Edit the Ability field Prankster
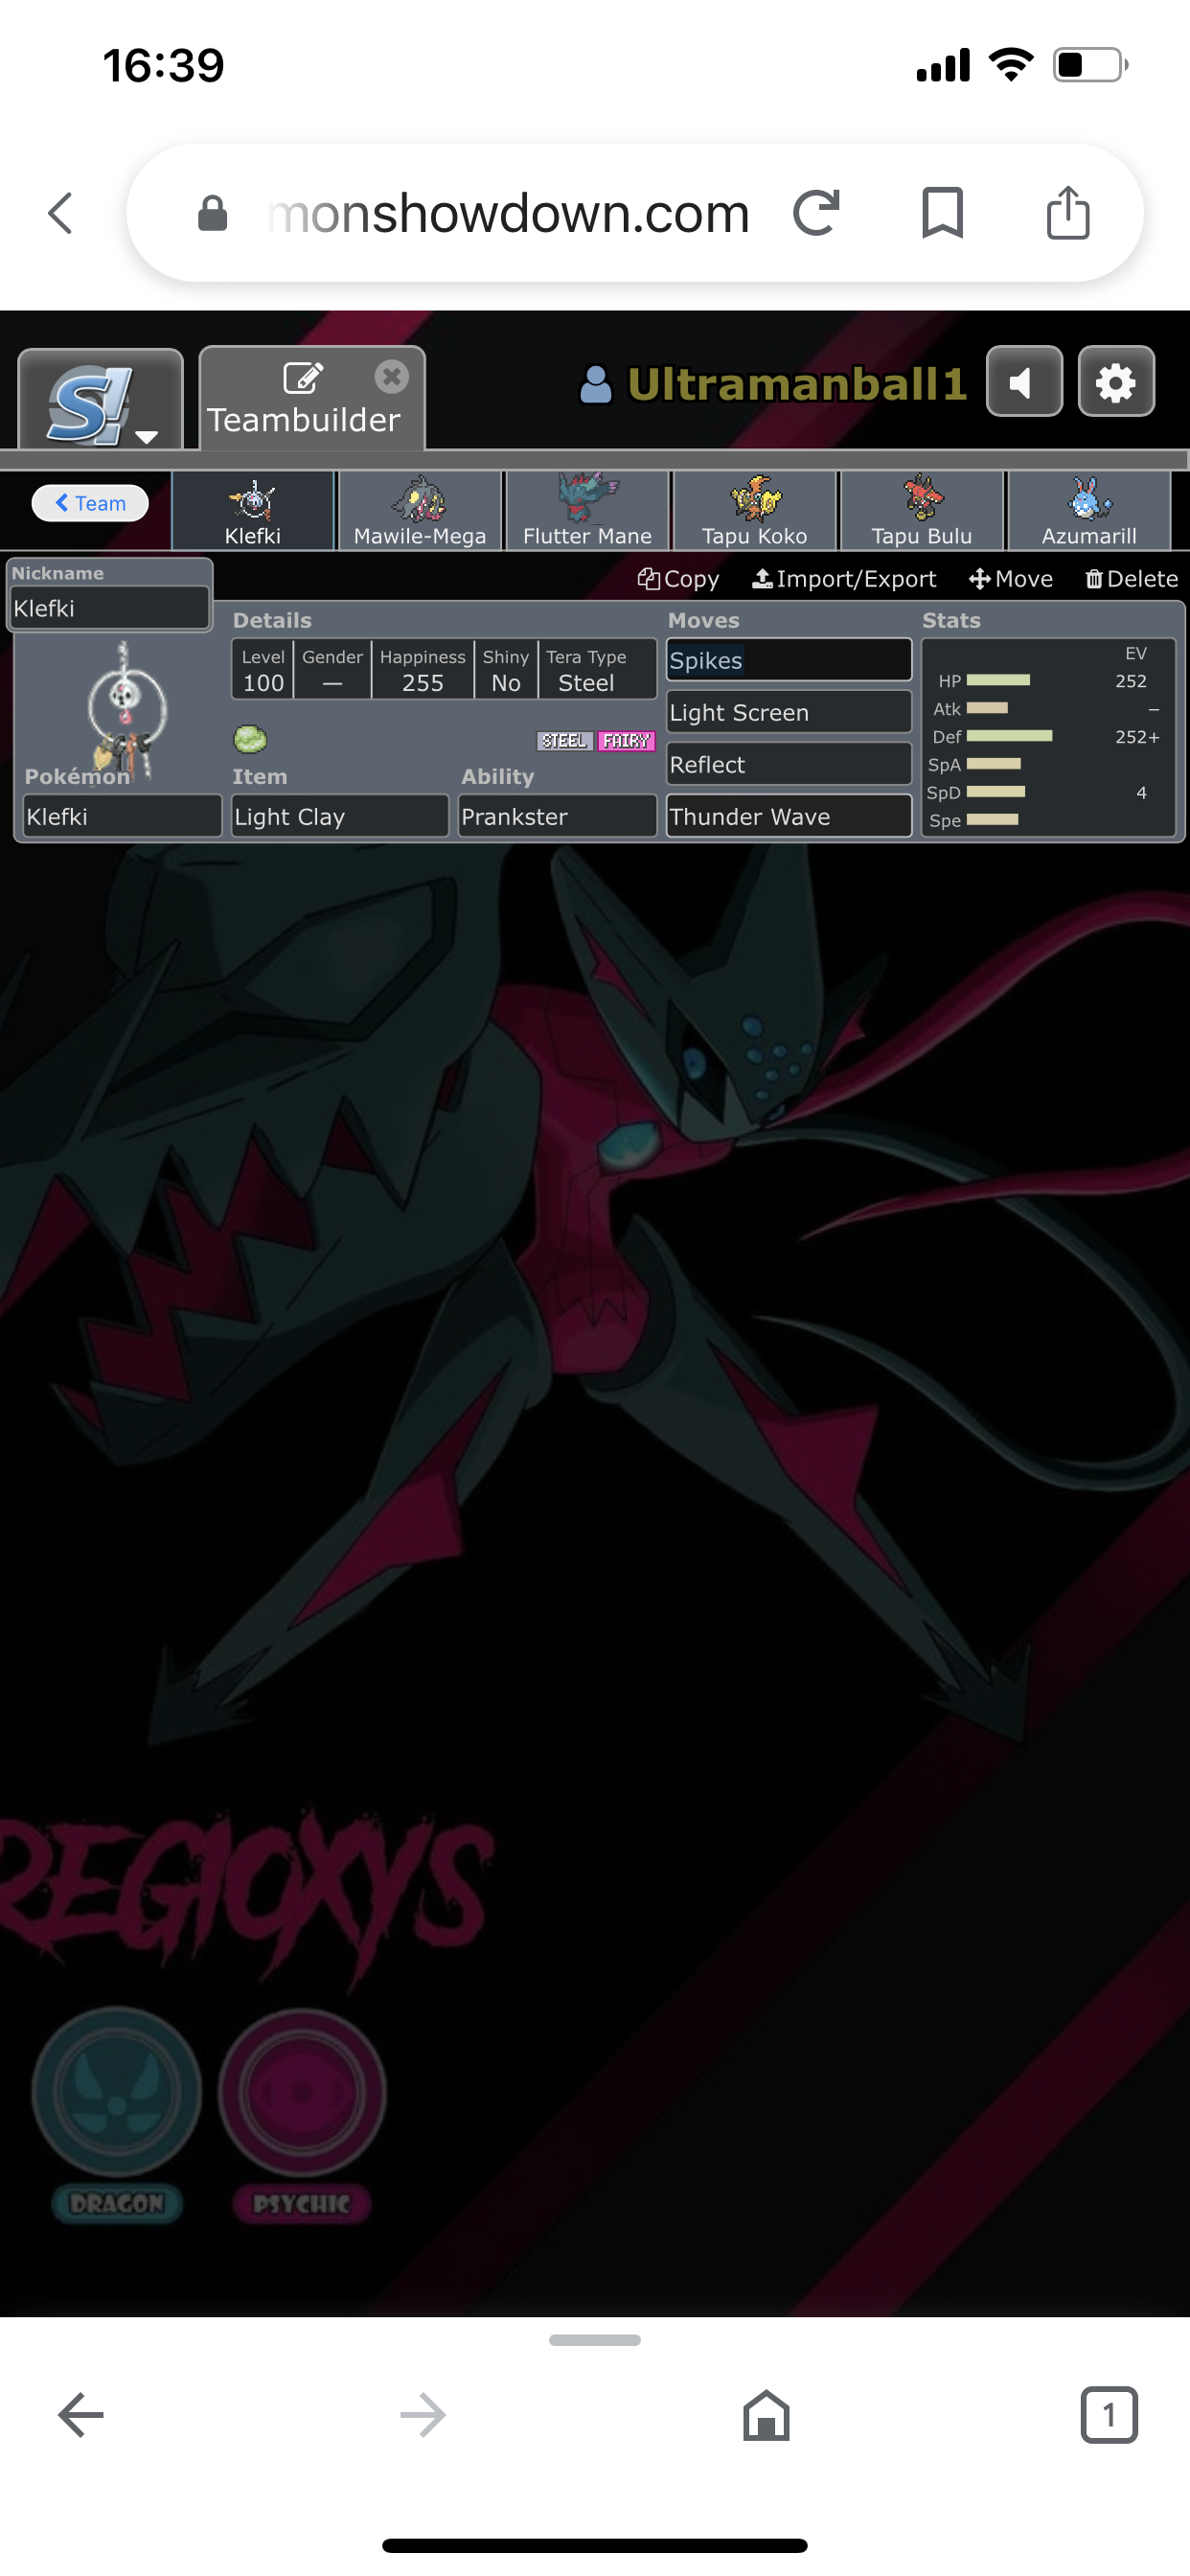The width and height of the screenshot is (1190, 2576). (x=557, y=816)
